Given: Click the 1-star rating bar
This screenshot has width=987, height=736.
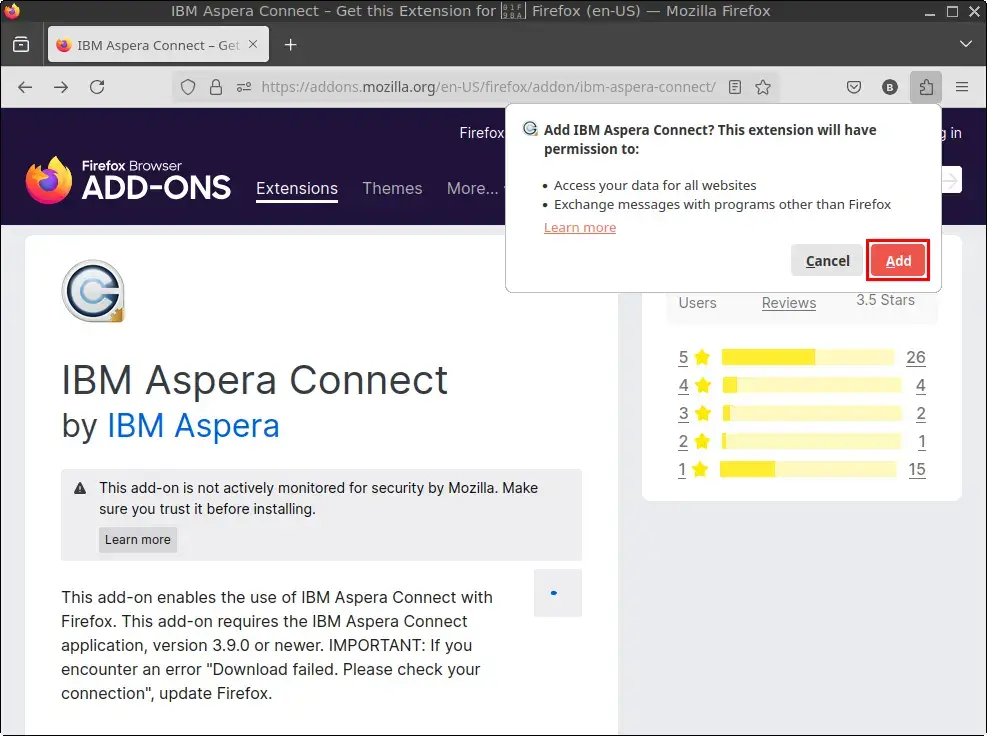Looking at the screenshot, I should (x=808, y=469).
